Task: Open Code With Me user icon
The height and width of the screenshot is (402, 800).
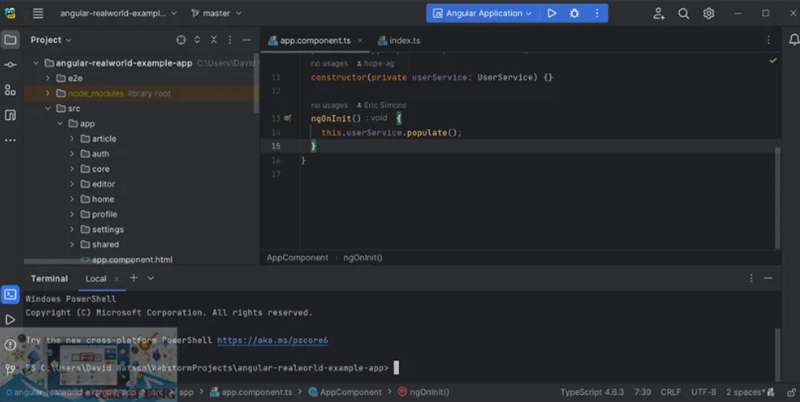Action: point(659,14)
